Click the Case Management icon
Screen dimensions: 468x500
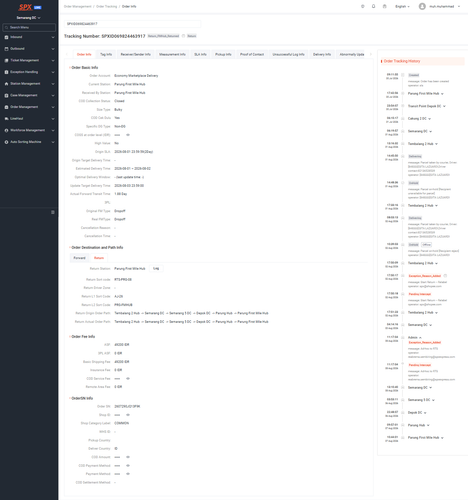tap(6, 96)
